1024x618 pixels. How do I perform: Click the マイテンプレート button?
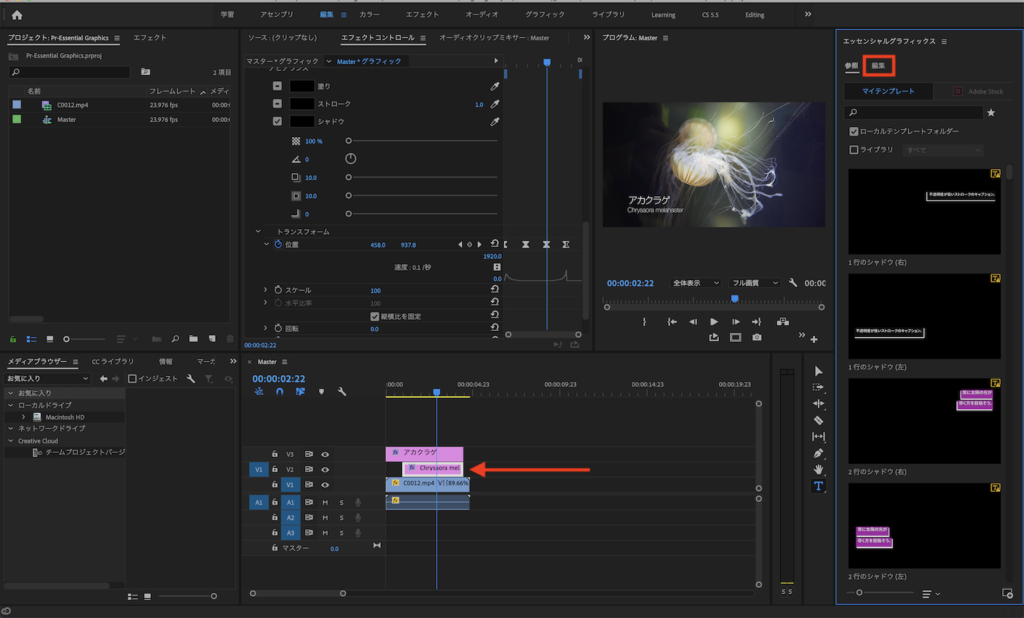coord(889,91)
